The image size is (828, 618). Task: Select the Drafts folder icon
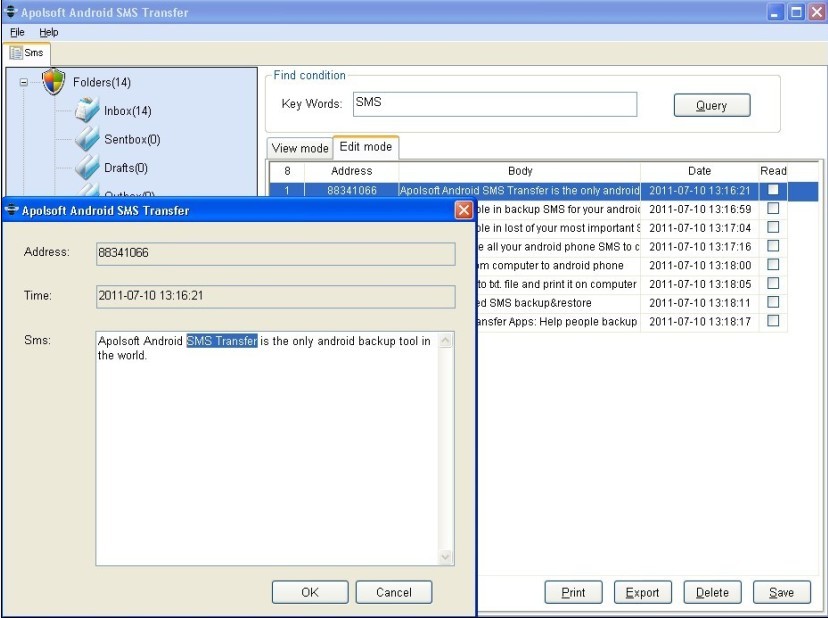[87, 168]
